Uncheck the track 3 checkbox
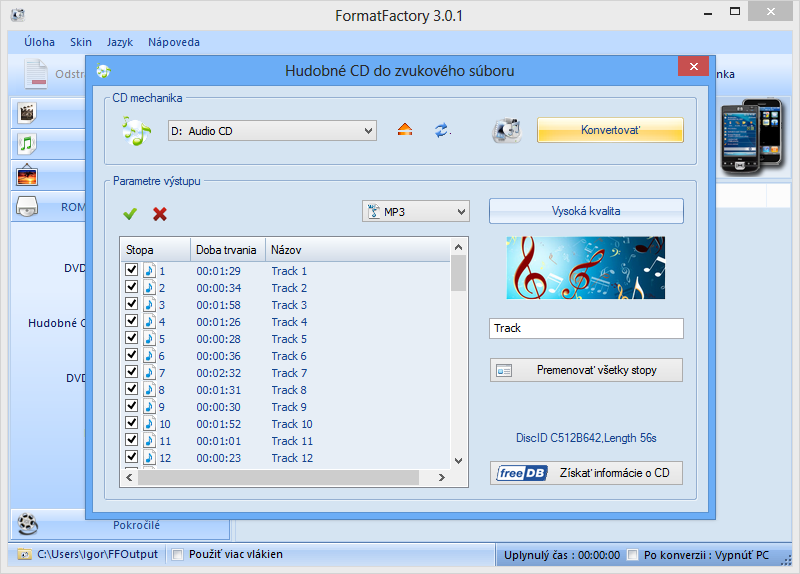Viewport: 800px width, 574px height. tap(132, 304)
